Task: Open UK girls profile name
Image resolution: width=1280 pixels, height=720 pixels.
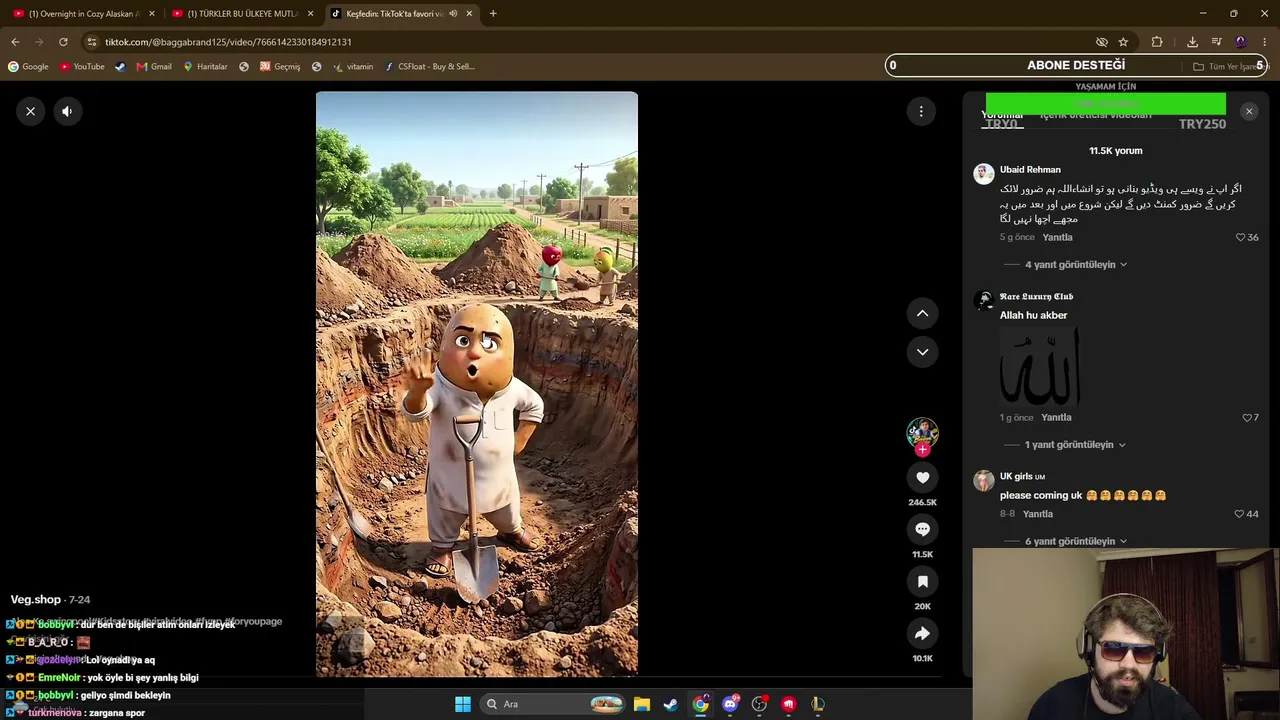Action: coord(1016,476)
